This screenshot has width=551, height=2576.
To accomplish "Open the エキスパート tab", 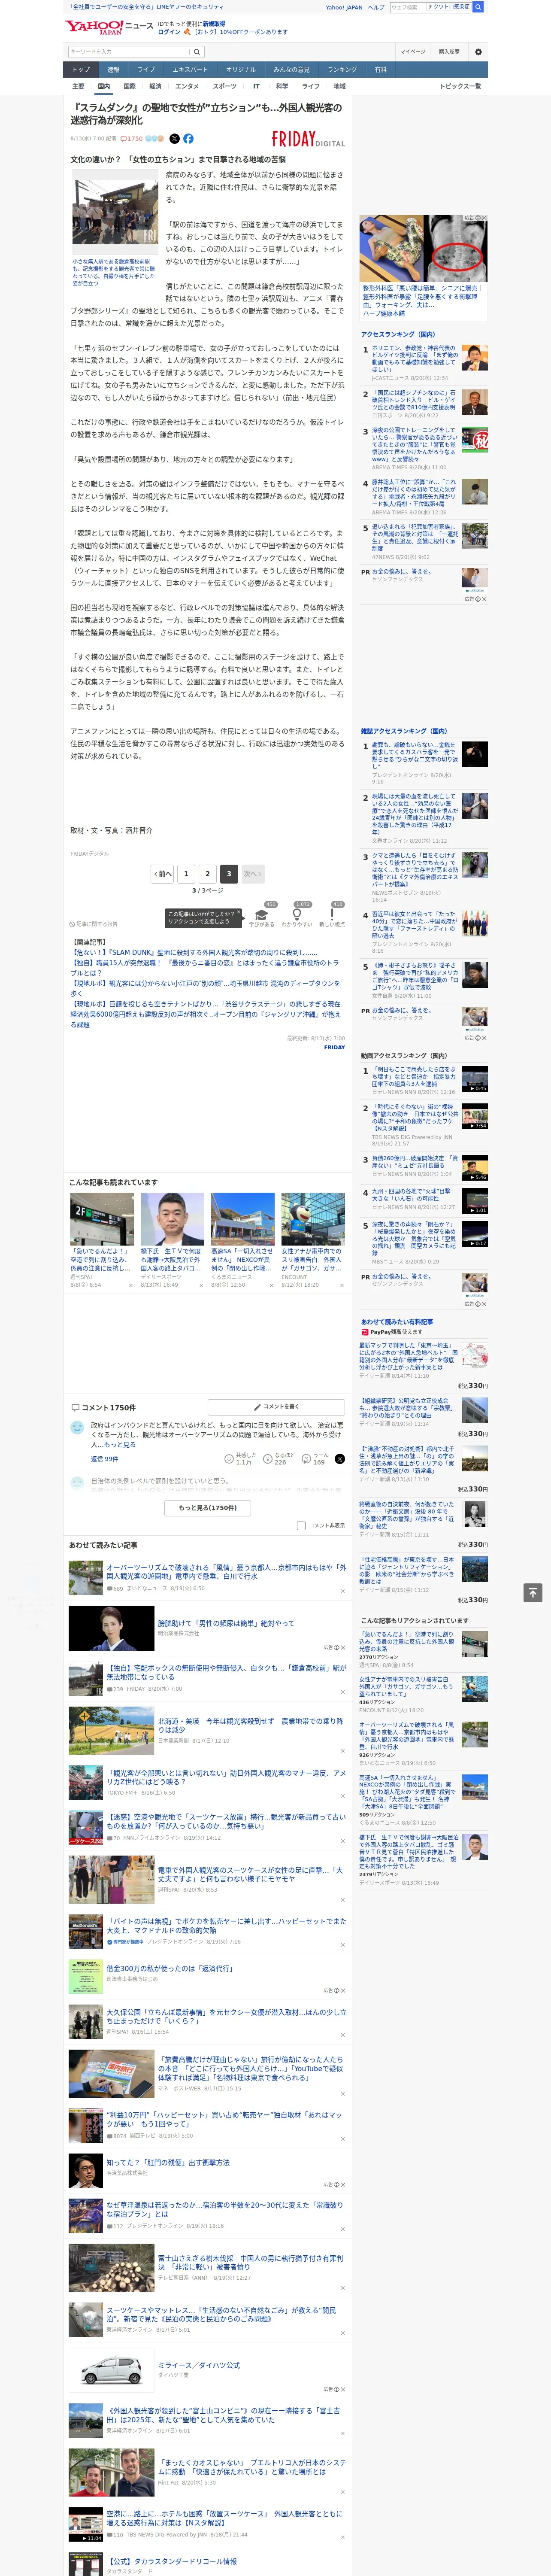I will [190, 70].
